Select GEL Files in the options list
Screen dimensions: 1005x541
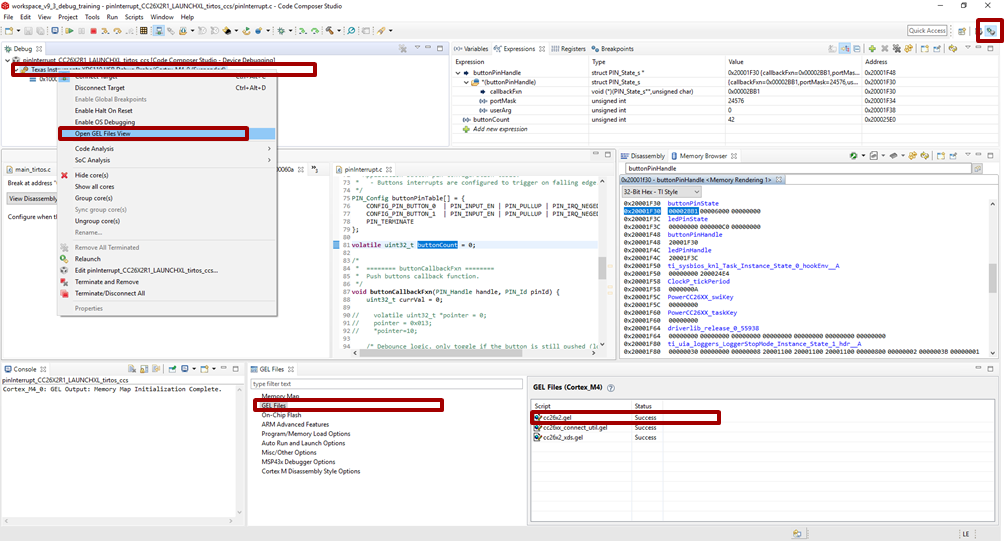(275, 405)
